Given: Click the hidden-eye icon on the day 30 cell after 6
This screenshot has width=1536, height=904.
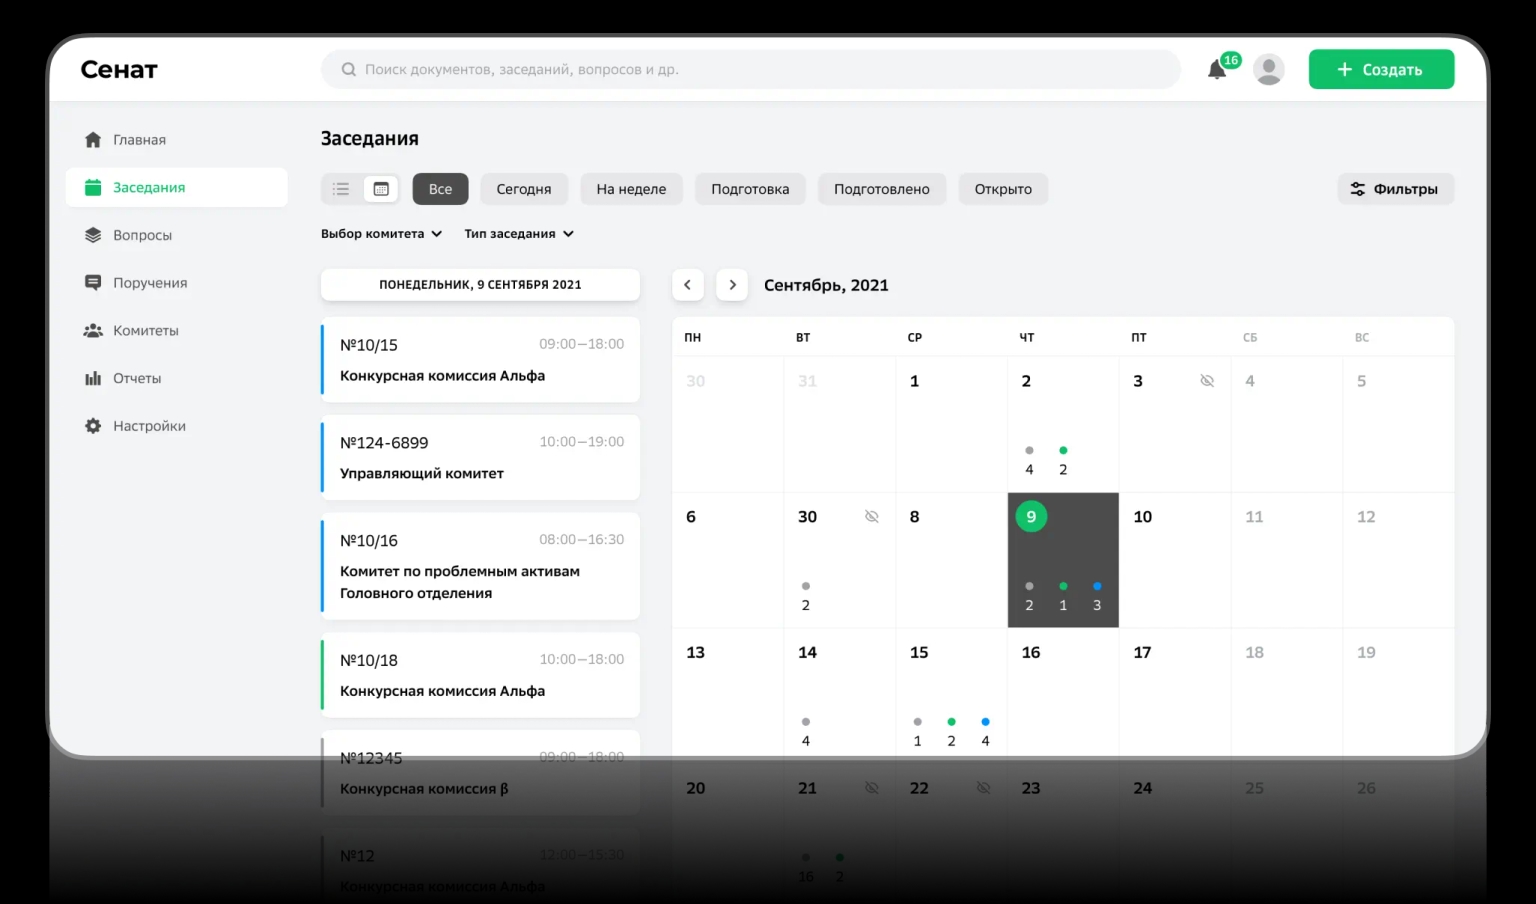Looking at the screenshot, I should point(872,517).
